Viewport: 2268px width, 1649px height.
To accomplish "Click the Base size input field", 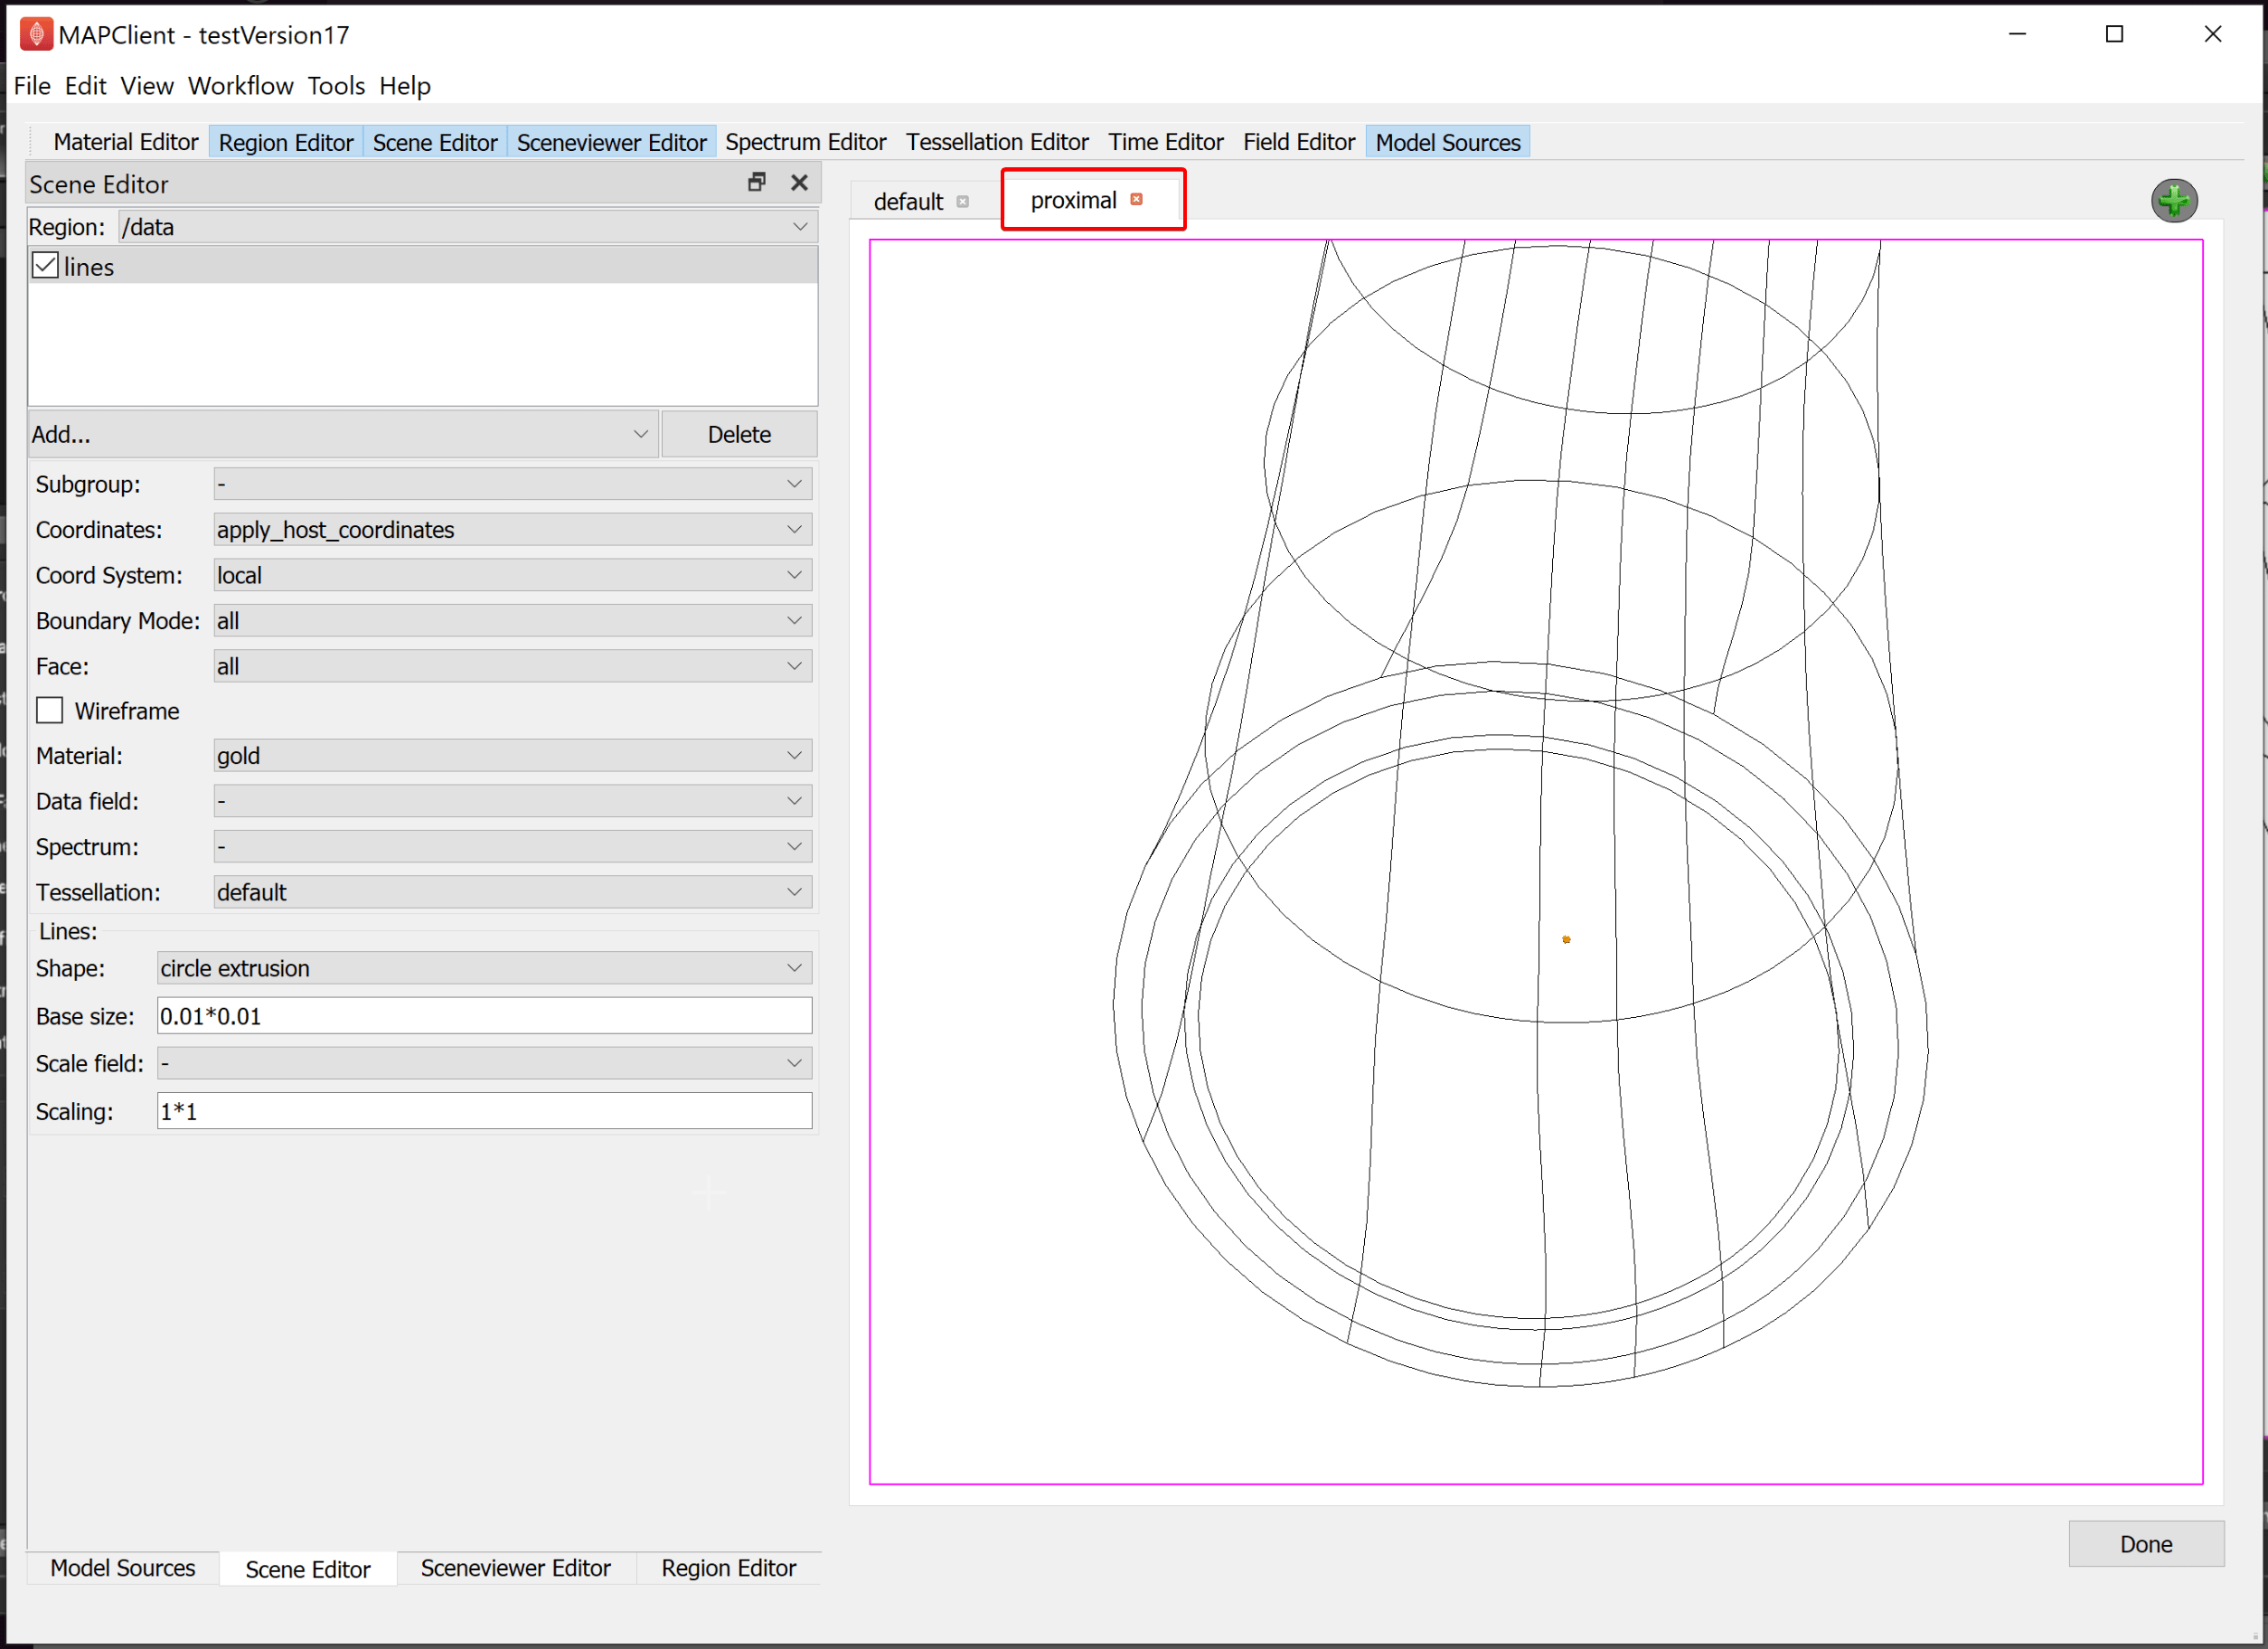I will 485,1016.
